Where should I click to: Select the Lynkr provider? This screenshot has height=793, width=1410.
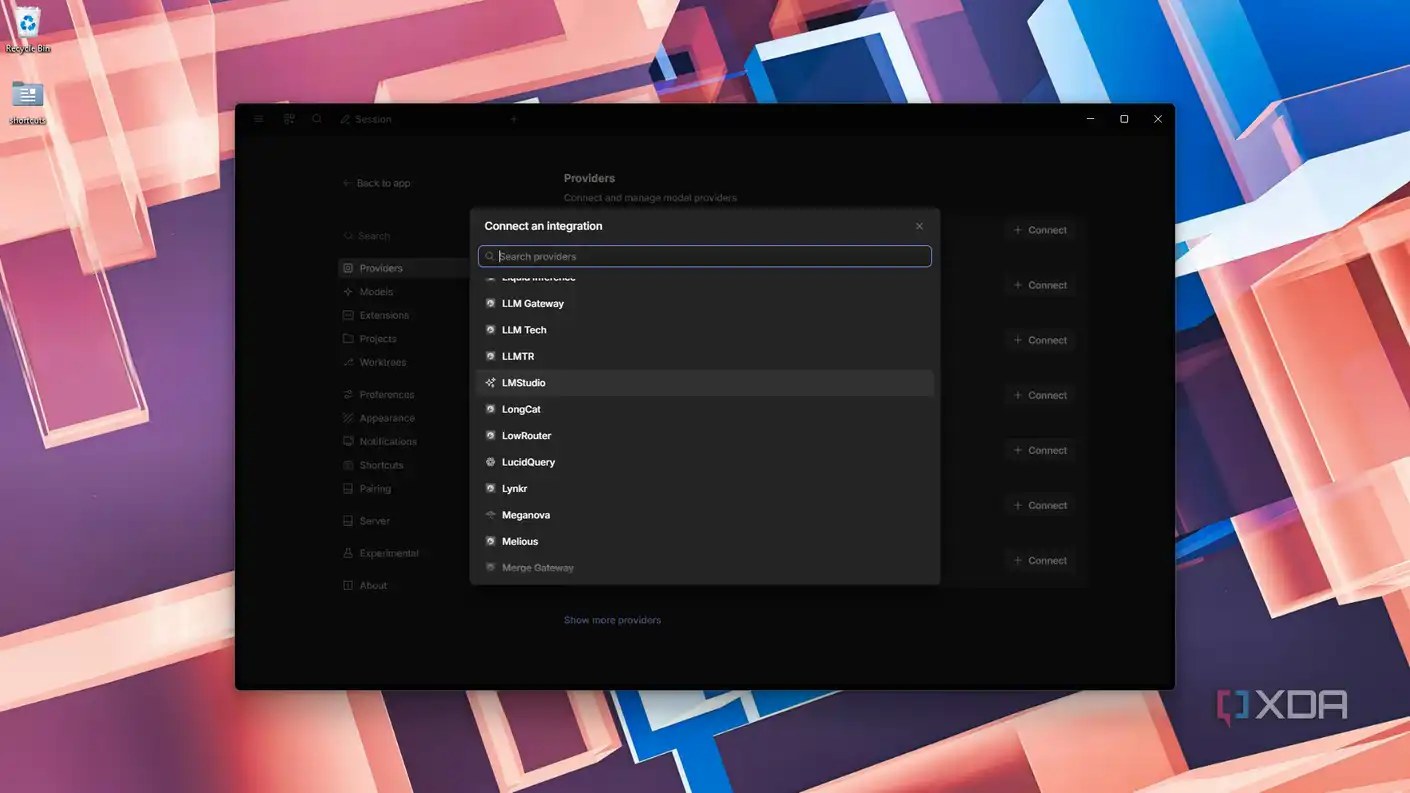(x=705, y=489)
